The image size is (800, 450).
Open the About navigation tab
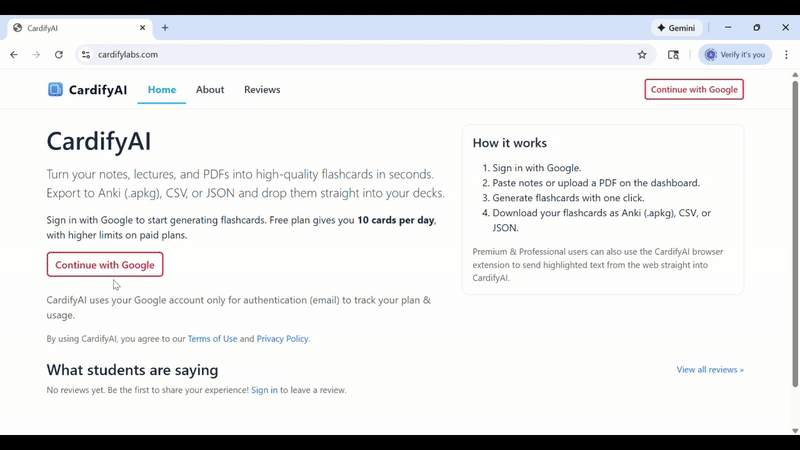coord(210,89)
